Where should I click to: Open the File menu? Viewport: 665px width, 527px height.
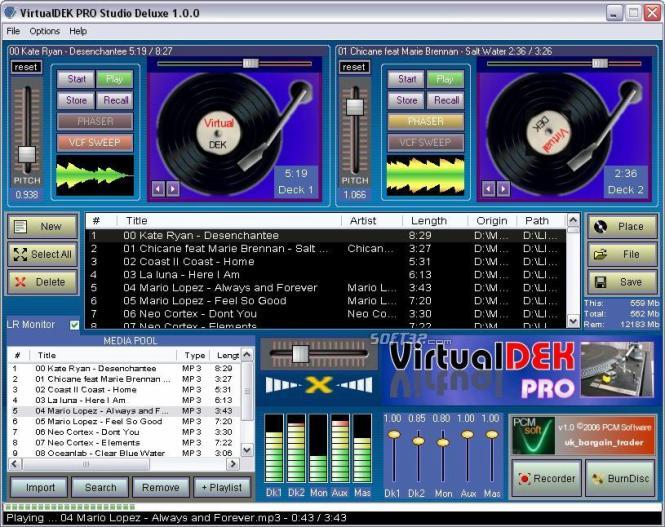13,31
